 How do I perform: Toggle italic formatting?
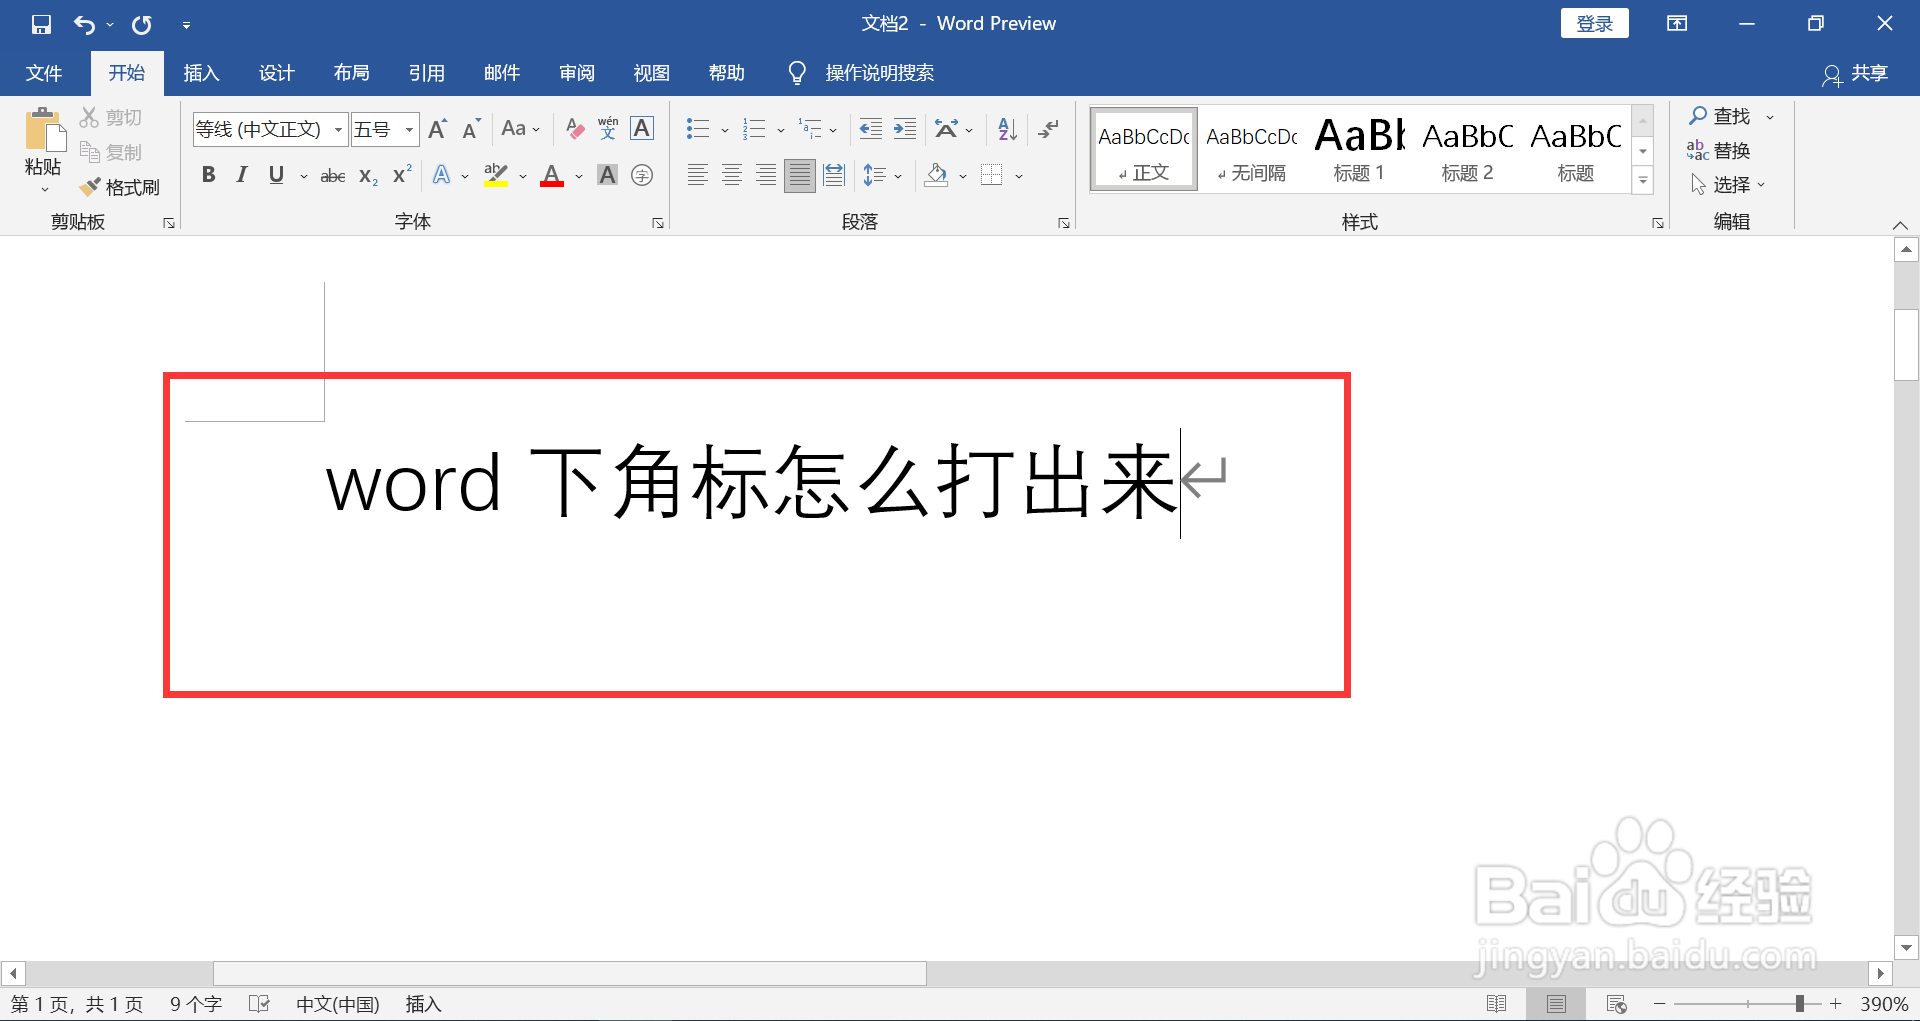[x=242, y=176]
